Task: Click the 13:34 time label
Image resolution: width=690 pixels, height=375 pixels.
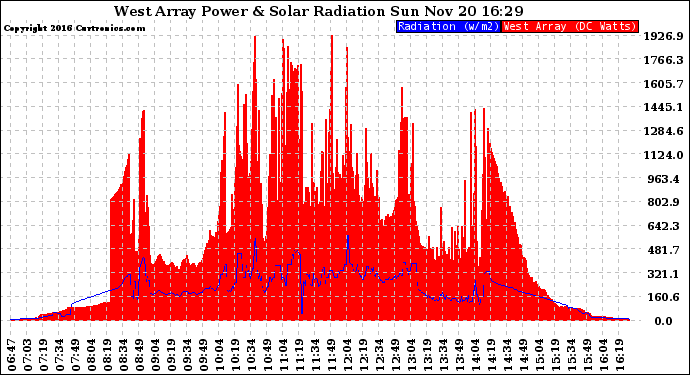Action: click(443, 355)
